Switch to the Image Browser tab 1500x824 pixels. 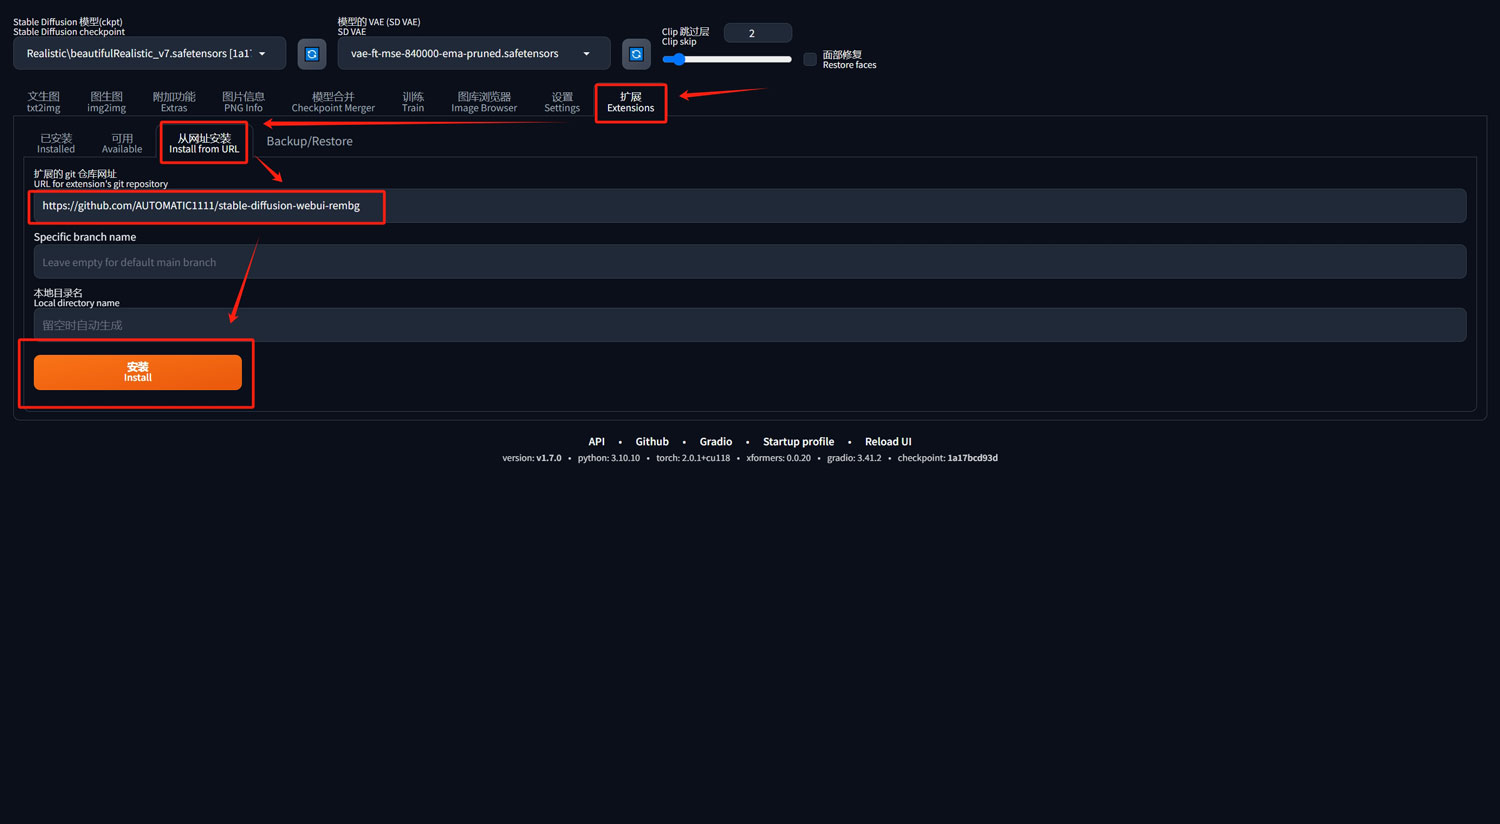(x=484, y=102)
